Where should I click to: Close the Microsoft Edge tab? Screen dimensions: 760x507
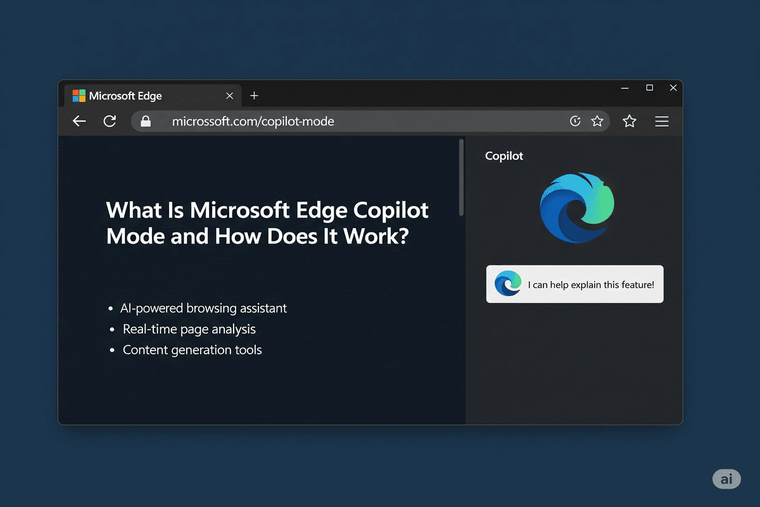click(230, 96)
